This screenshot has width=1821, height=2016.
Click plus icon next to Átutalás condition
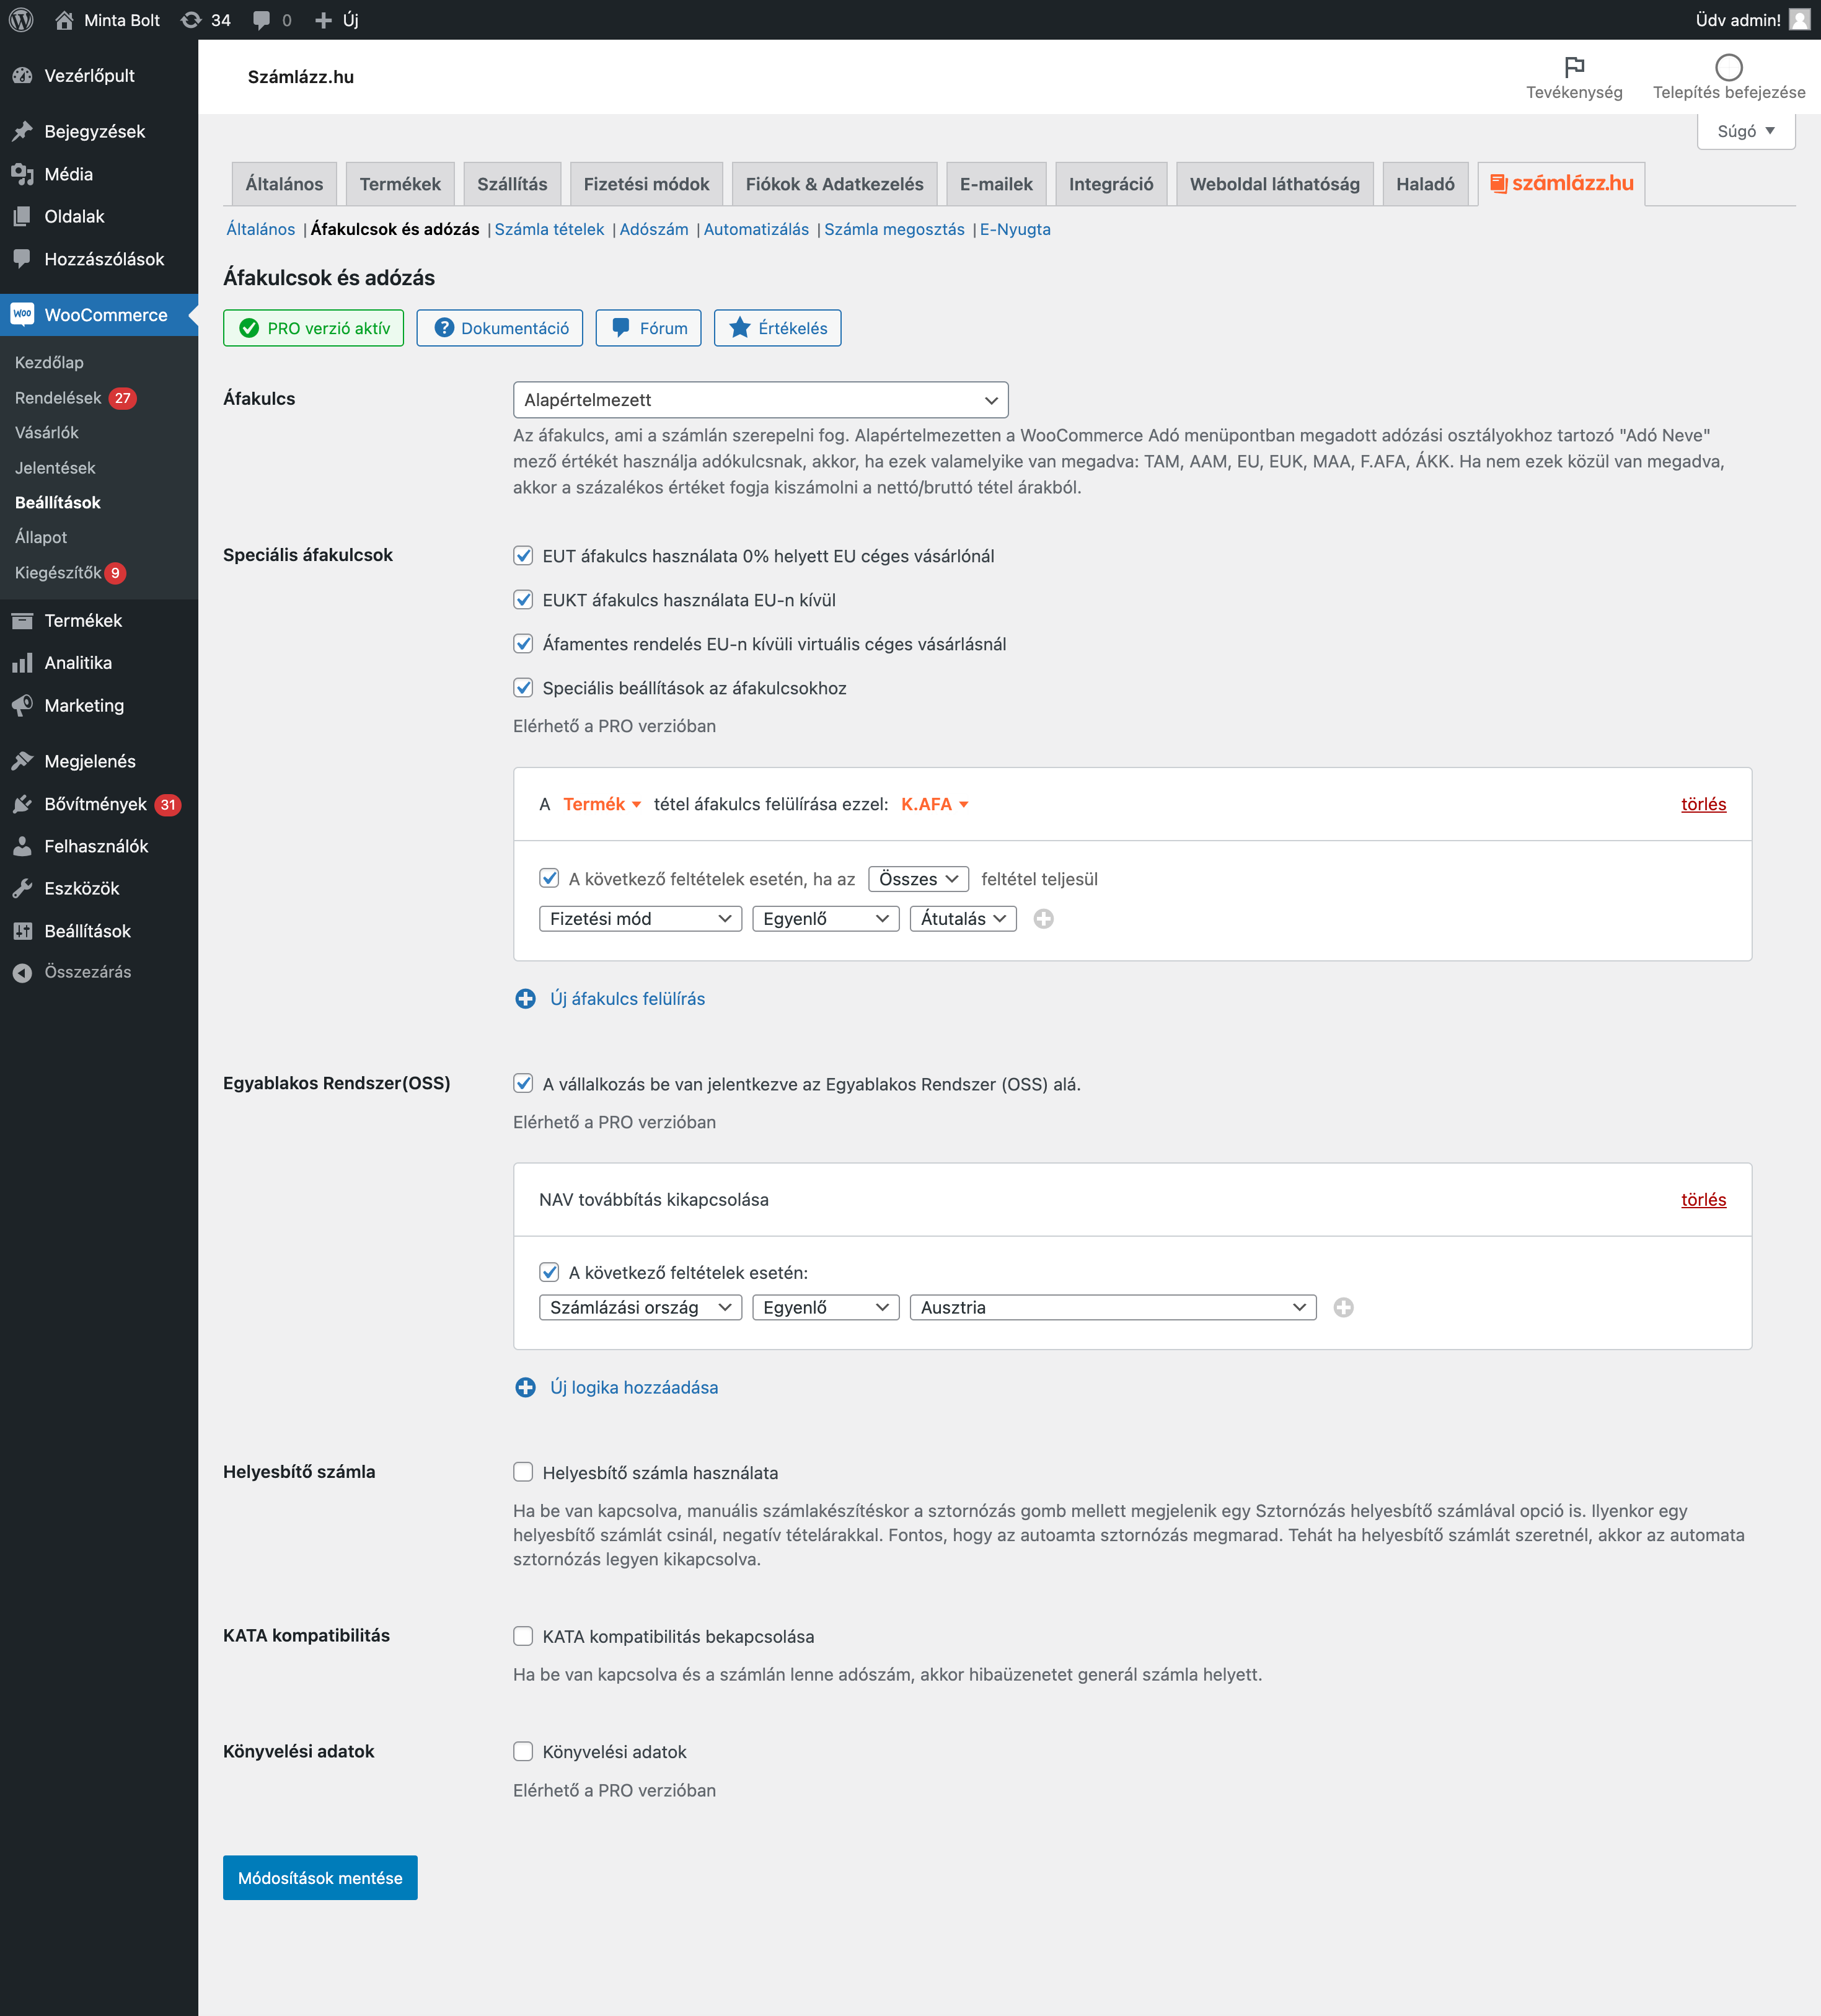click(1043, 919)
